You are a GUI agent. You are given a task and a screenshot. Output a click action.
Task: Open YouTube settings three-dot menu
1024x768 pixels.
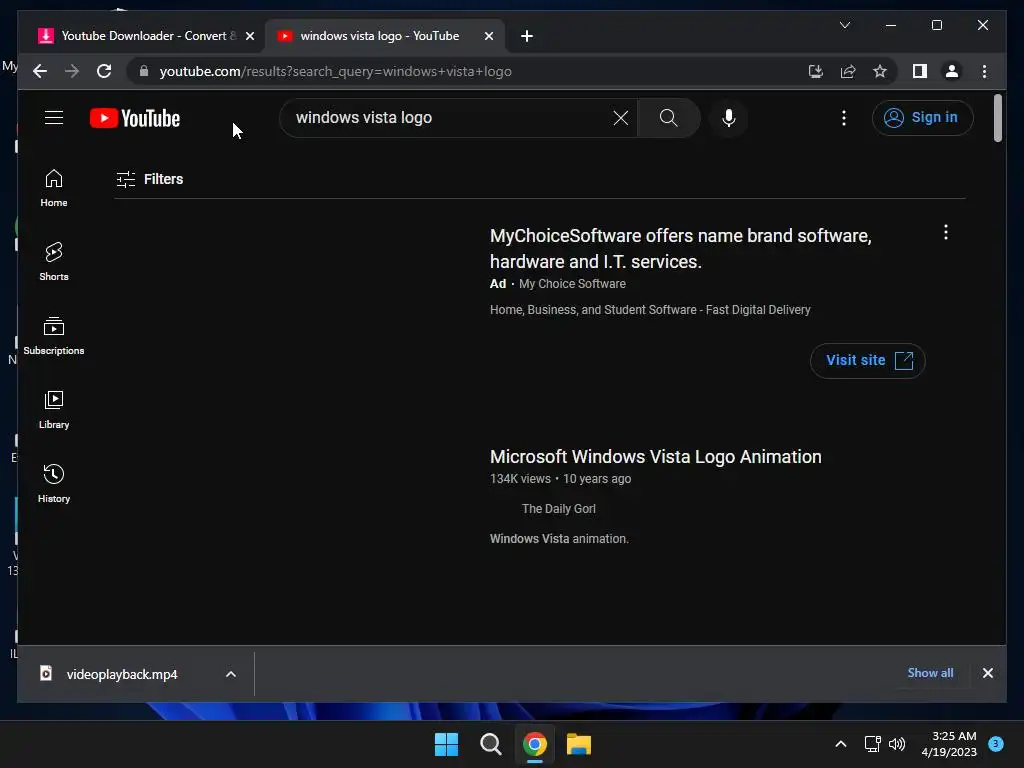pyautogui.click(x=844, y=118)
